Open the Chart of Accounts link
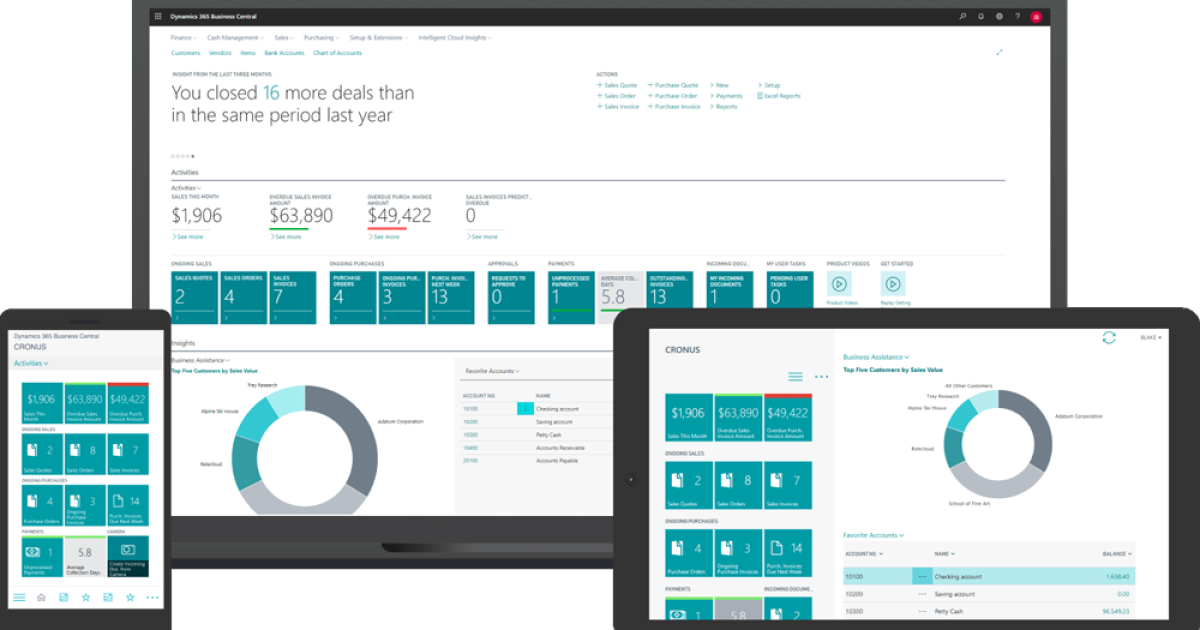Viewport: 1200px width, 630px height. (x=337, y=53)
